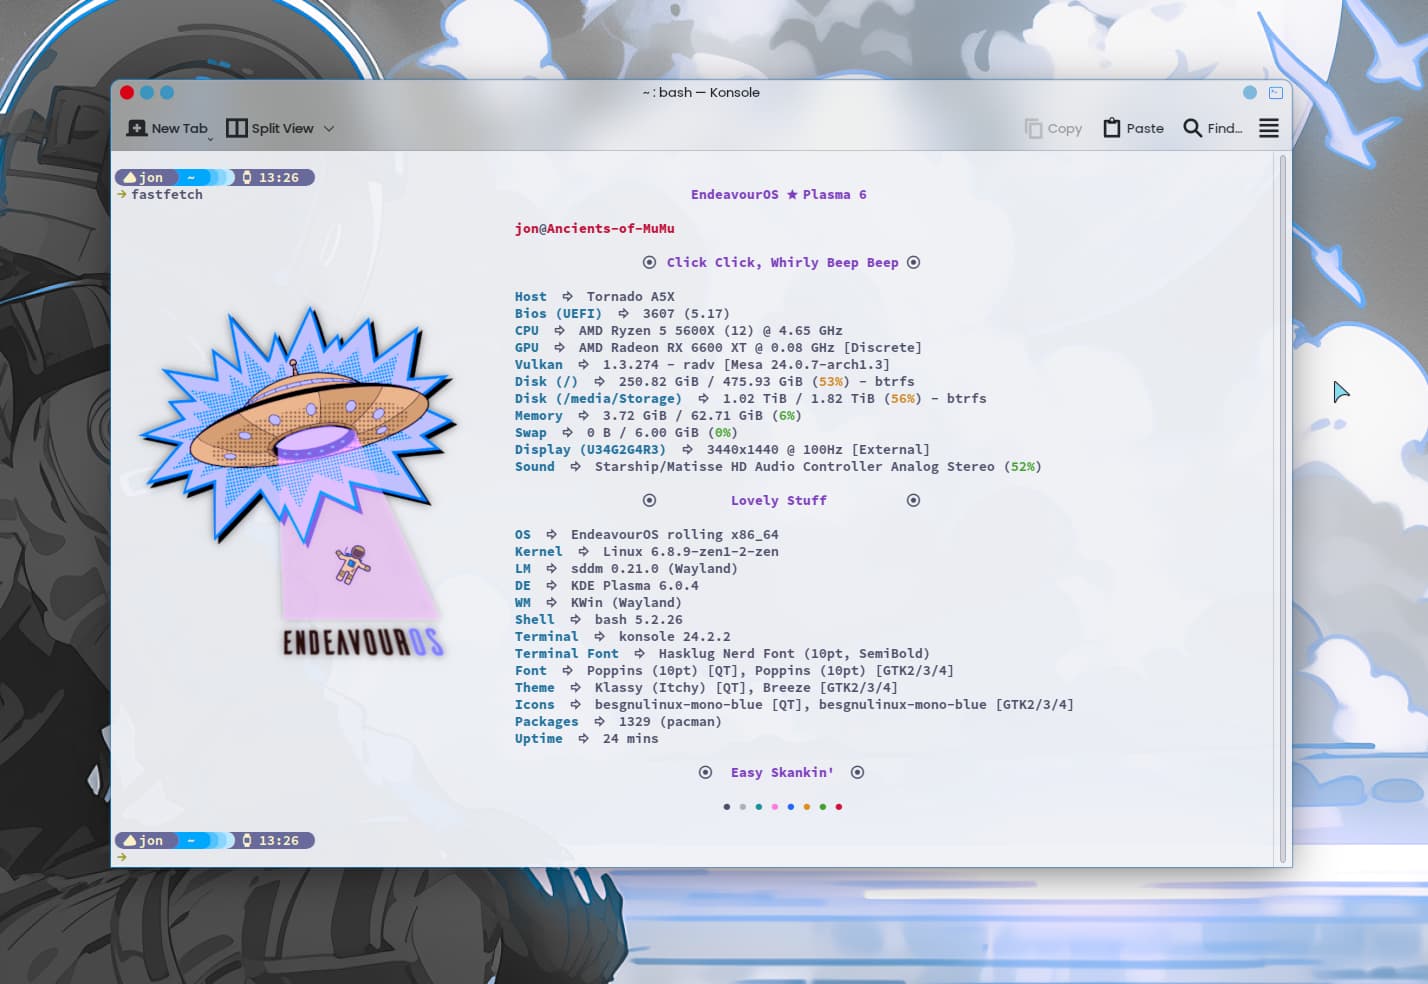This screenshot has height=984, width=1428.
Task: Click the Konsole icon in title bar corner
Action: [1275, 93]
